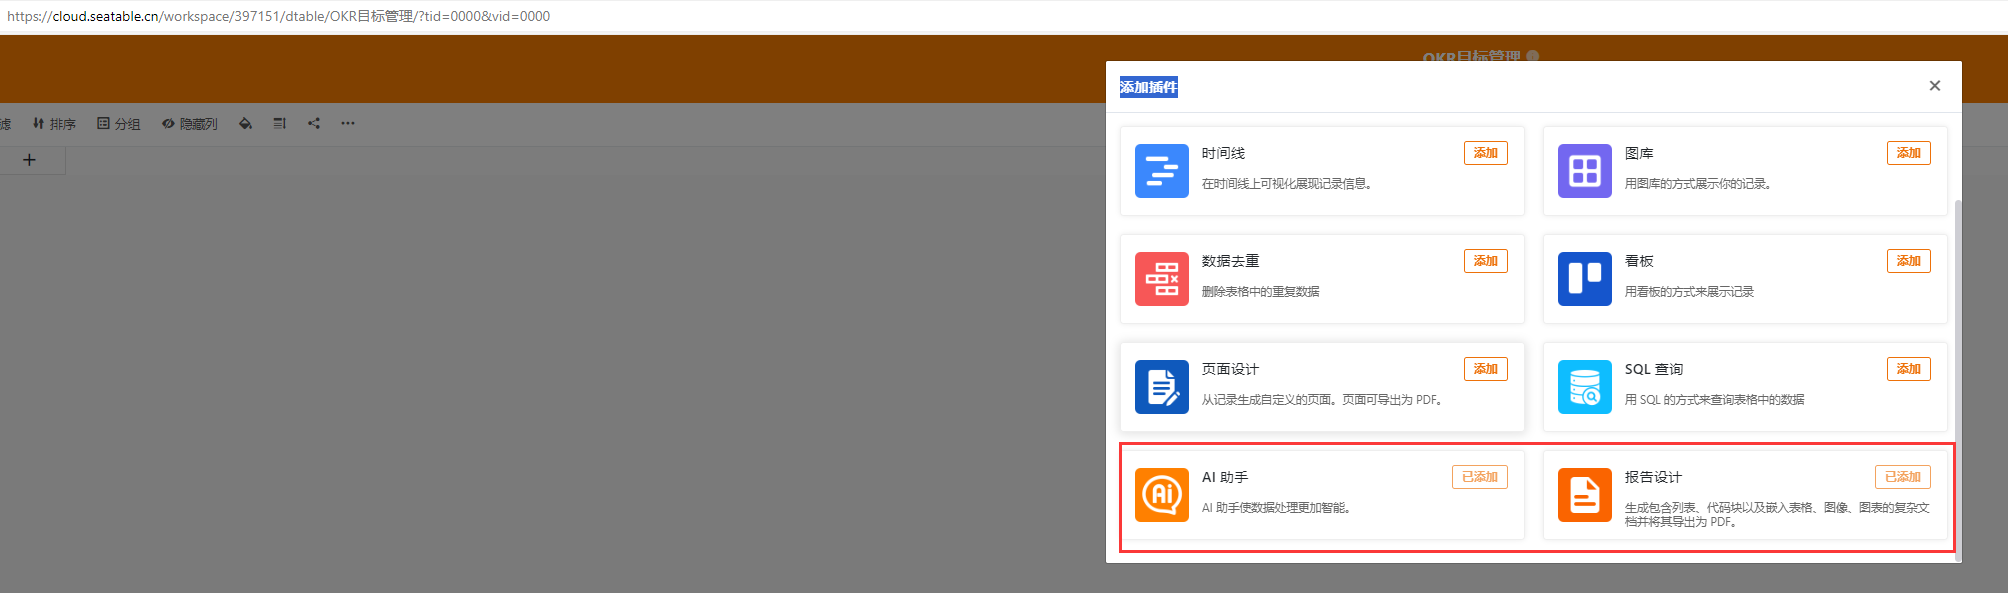The width and height of the screenshot is (2008, 593).
Task: Add the 时间线 plugin
Action: coord(1485,153)
